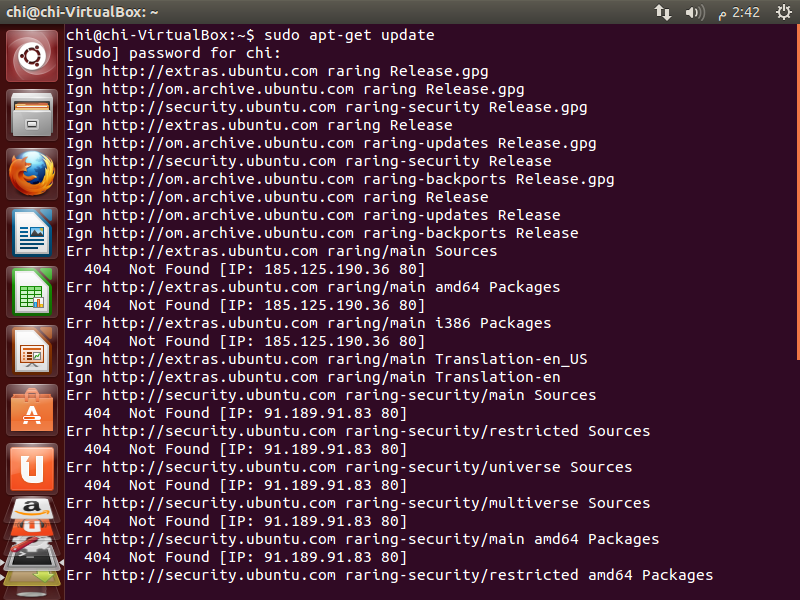The image size is (800, 600).
Task: Click the Translation-en_US output line
Action: point(326,359)
